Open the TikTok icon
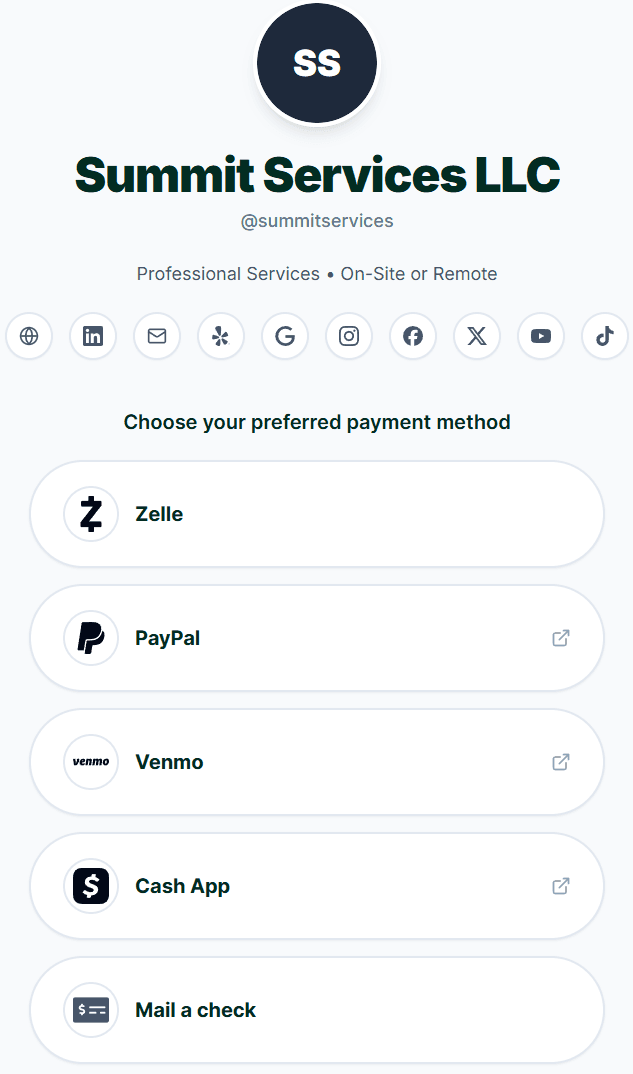The image size is (633, 1074). coord(604,336)
